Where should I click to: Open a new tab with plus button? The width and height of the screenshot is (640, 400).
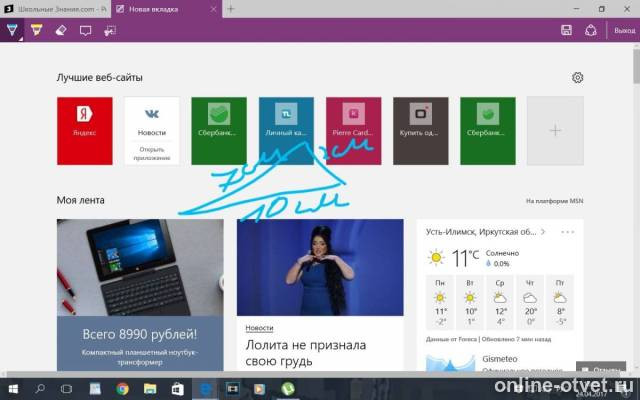pos(231,9)
